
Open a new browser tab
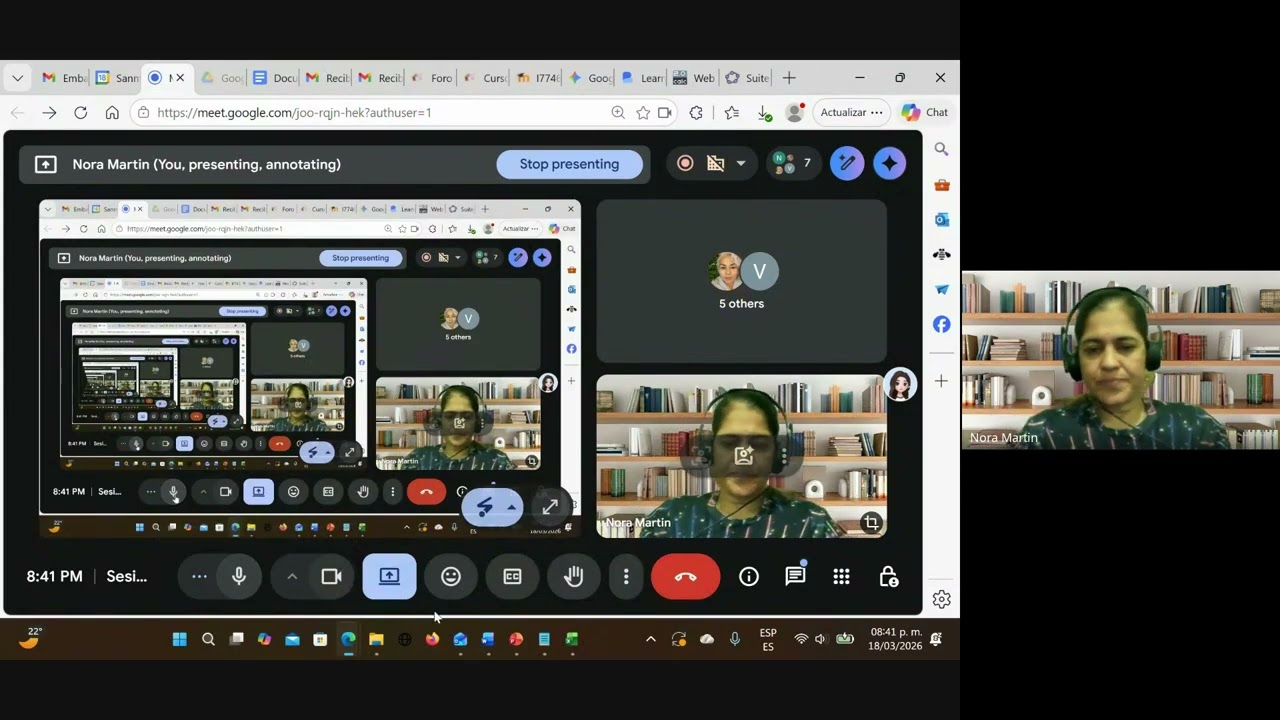click(789, 78)
